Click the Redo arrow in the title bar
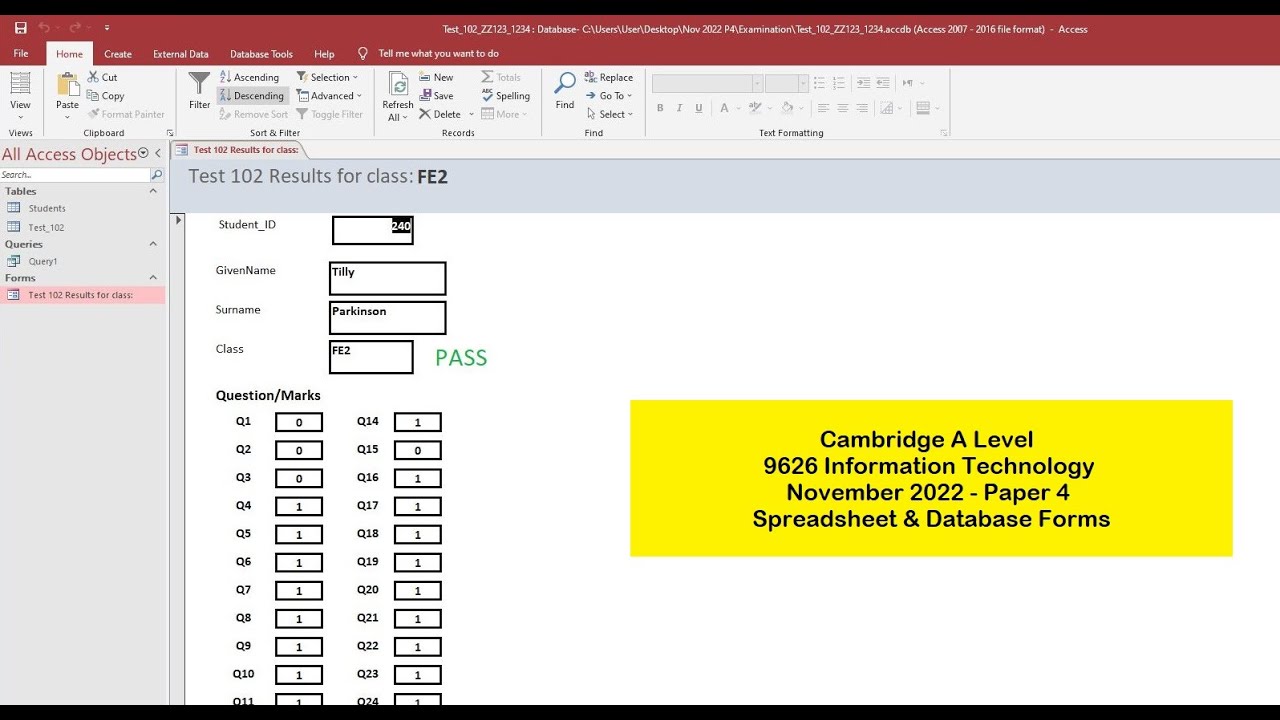 click(x=75, y=28)
